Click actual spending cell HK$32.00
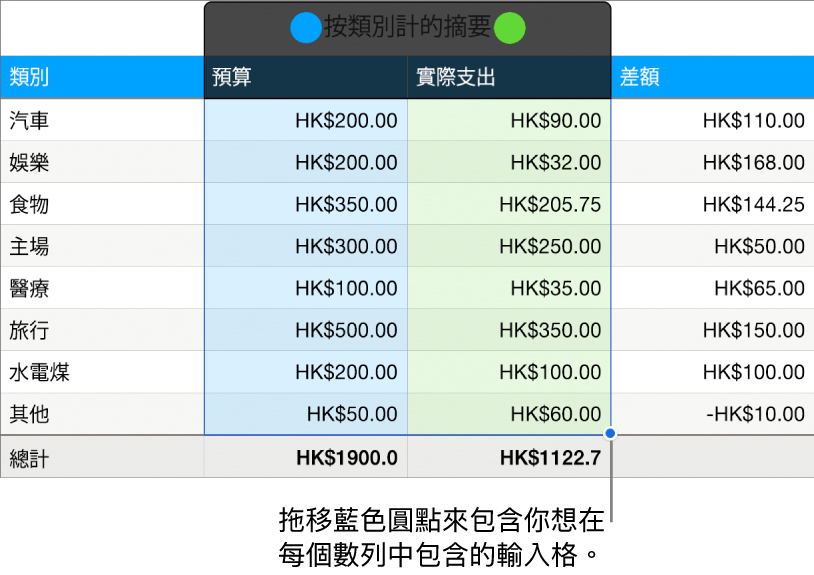814x575 pixels. (509, 162)
